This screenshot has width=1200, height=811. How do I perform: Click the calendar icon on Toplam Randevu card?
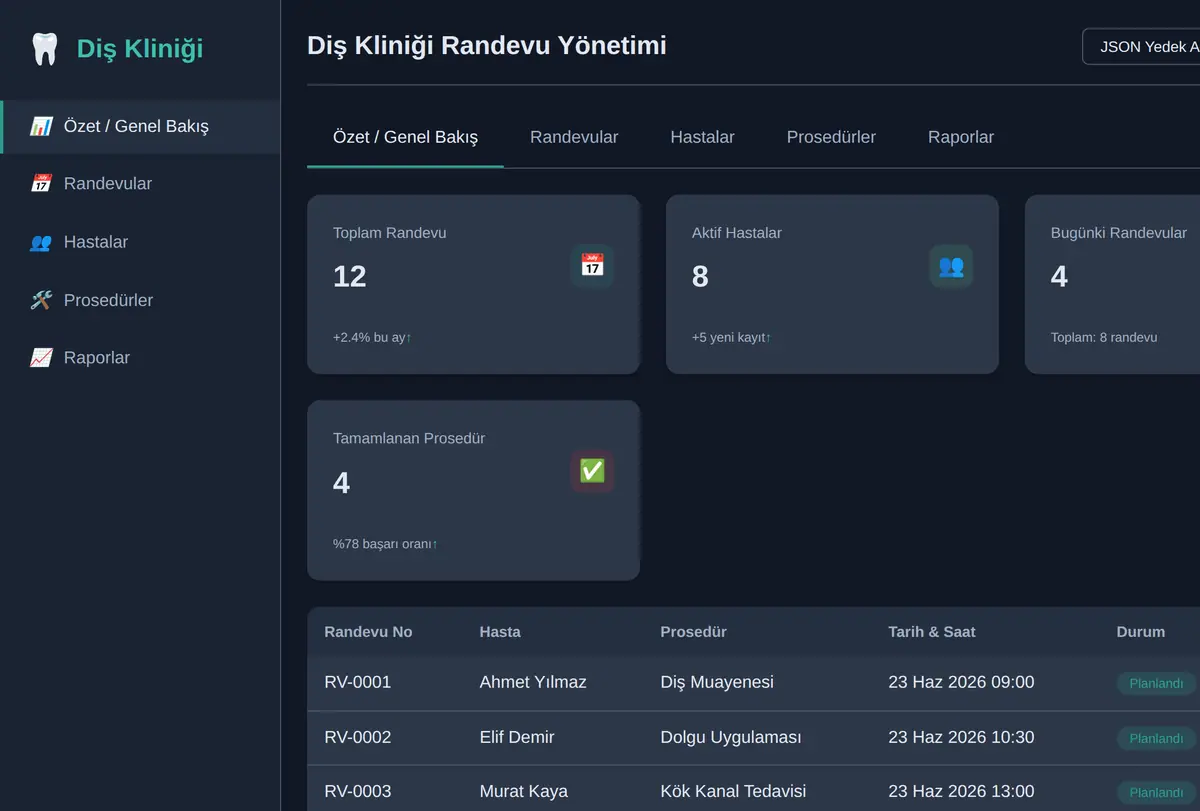pos(592,265)
